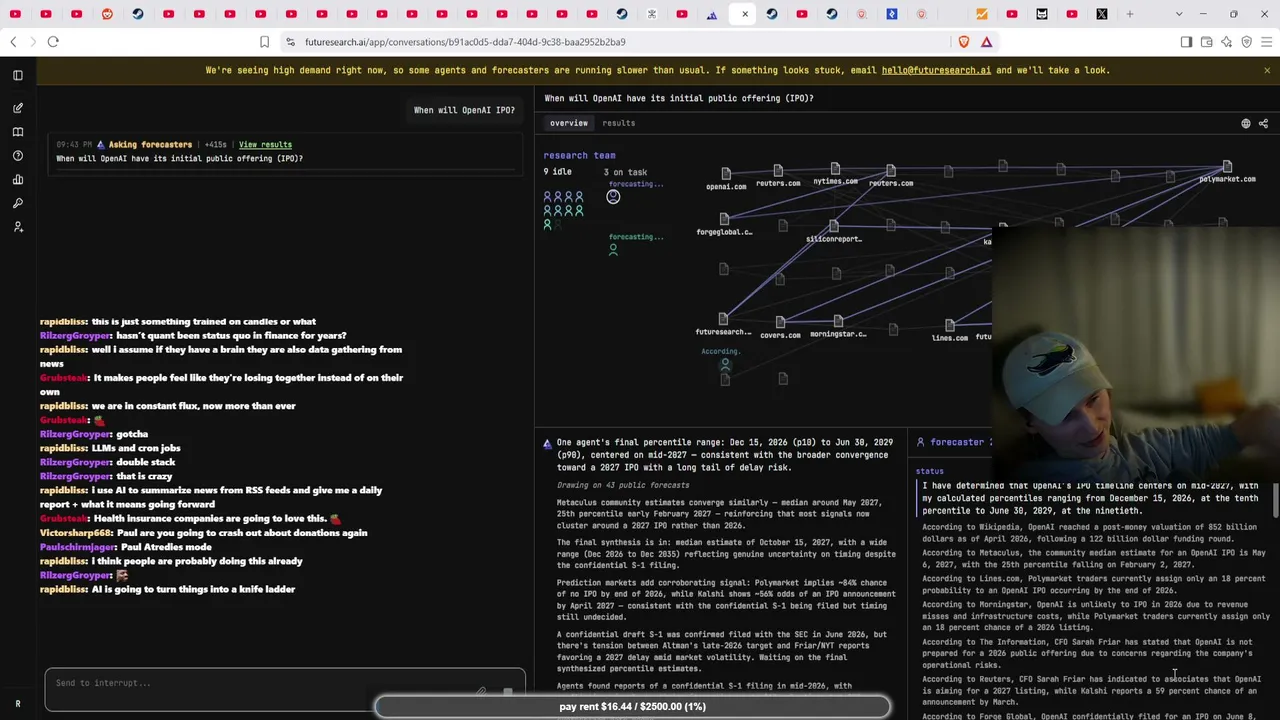This screenshot has width=1280, height=720.
Task: Click chat message 'LLMs and cron jobs'
Action: pos(136,448)
